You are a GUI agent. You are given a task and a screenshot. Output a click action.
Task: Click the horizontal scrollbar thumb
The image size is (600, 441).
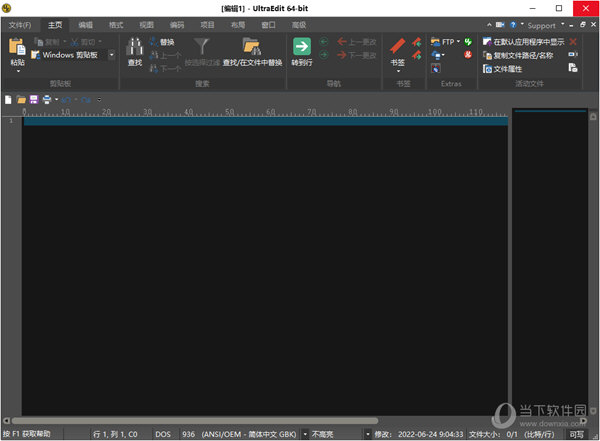195,421
